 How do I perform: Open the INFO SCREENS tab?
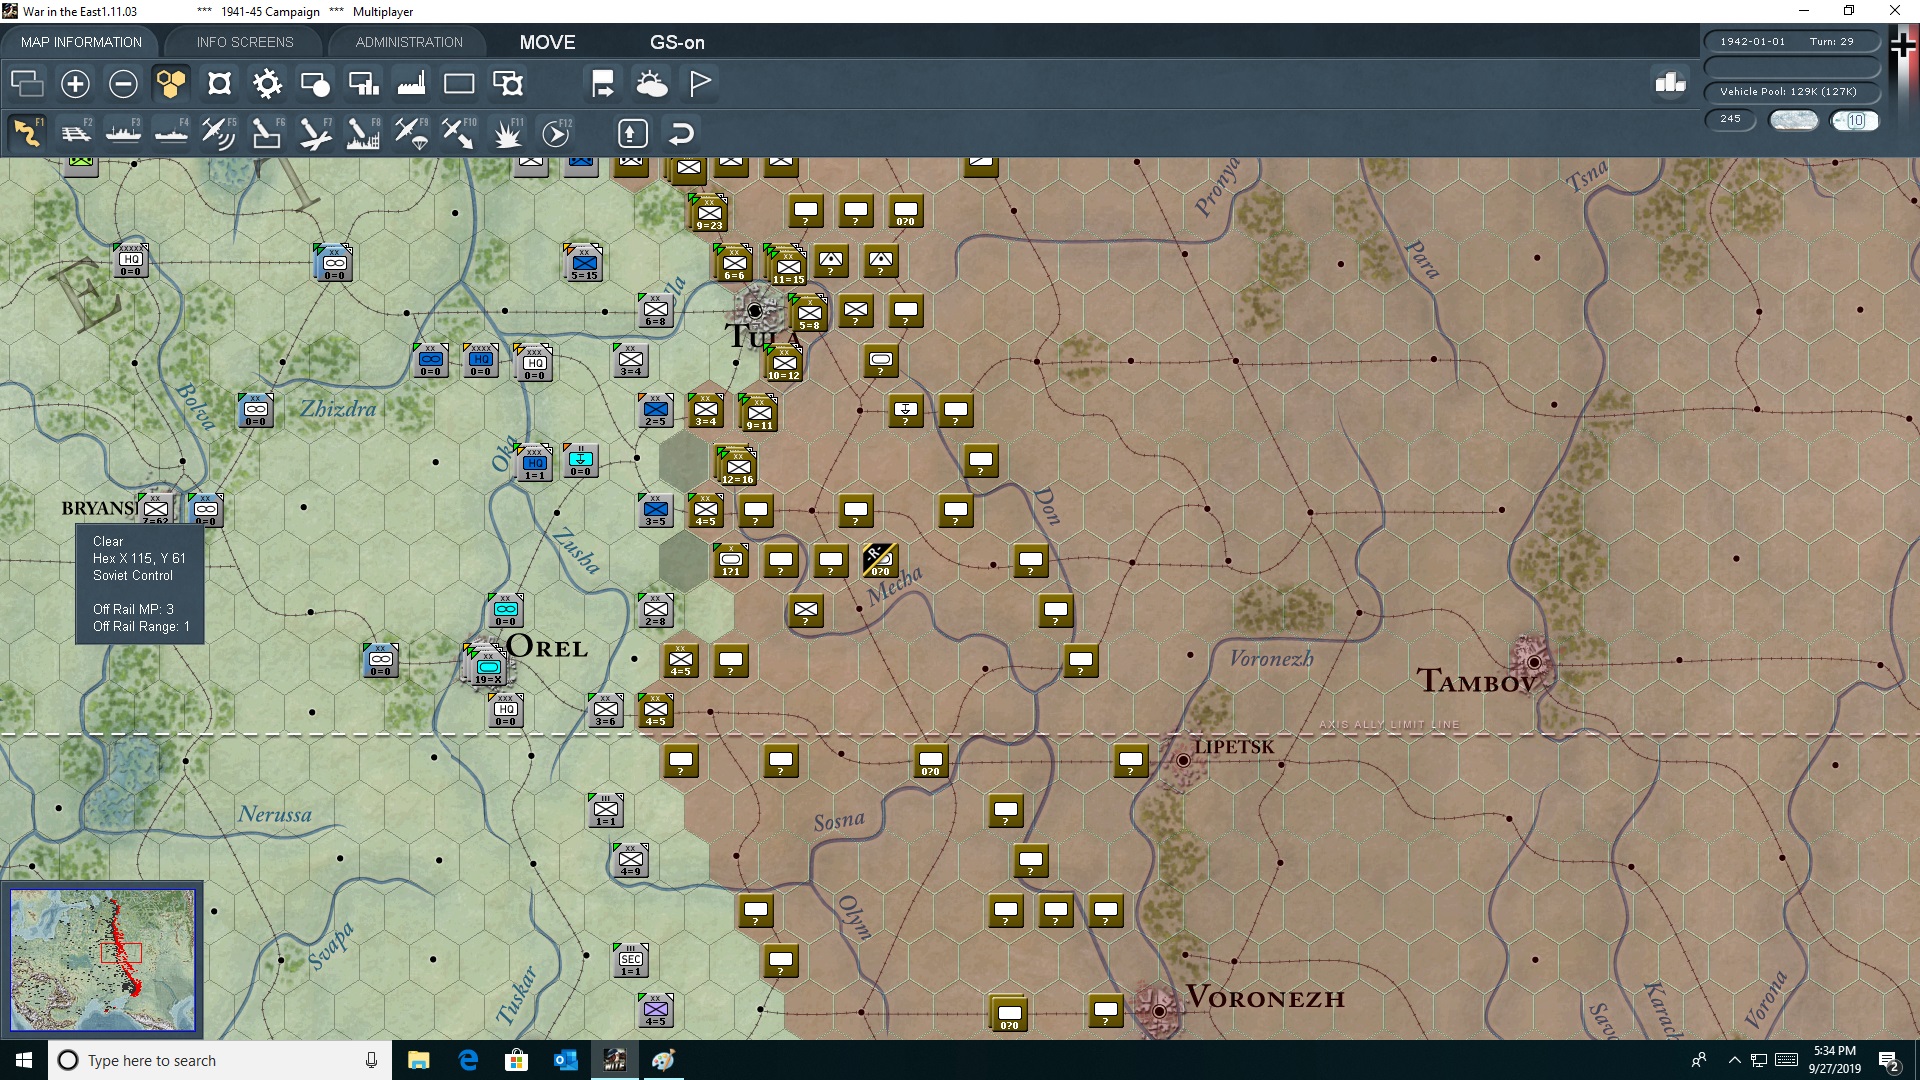245,42
